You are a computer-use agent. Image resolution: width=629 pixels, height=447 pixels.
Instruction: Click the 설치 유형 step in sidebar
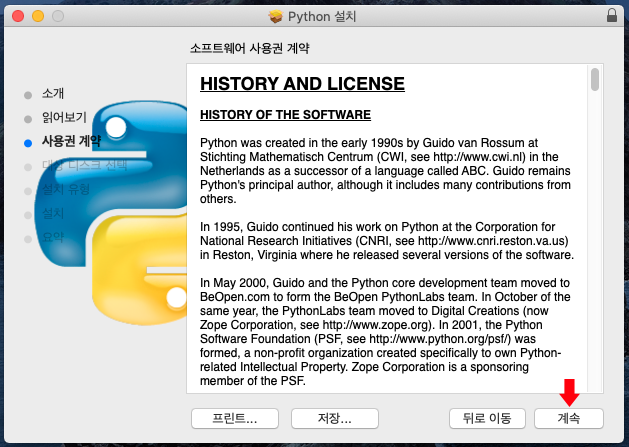pos(66,189)
